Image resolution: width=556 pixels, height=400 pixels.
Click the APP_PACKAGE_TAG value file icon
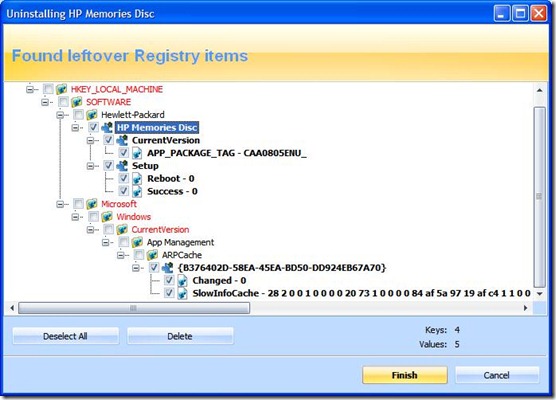click(x=137, y=153)
